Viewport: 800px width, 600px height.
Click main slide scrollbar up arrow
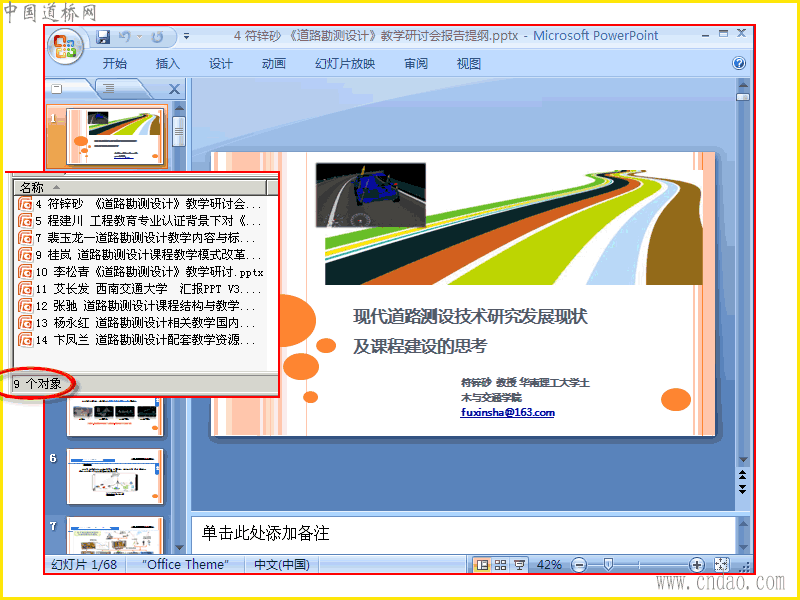tap(743, 85)
